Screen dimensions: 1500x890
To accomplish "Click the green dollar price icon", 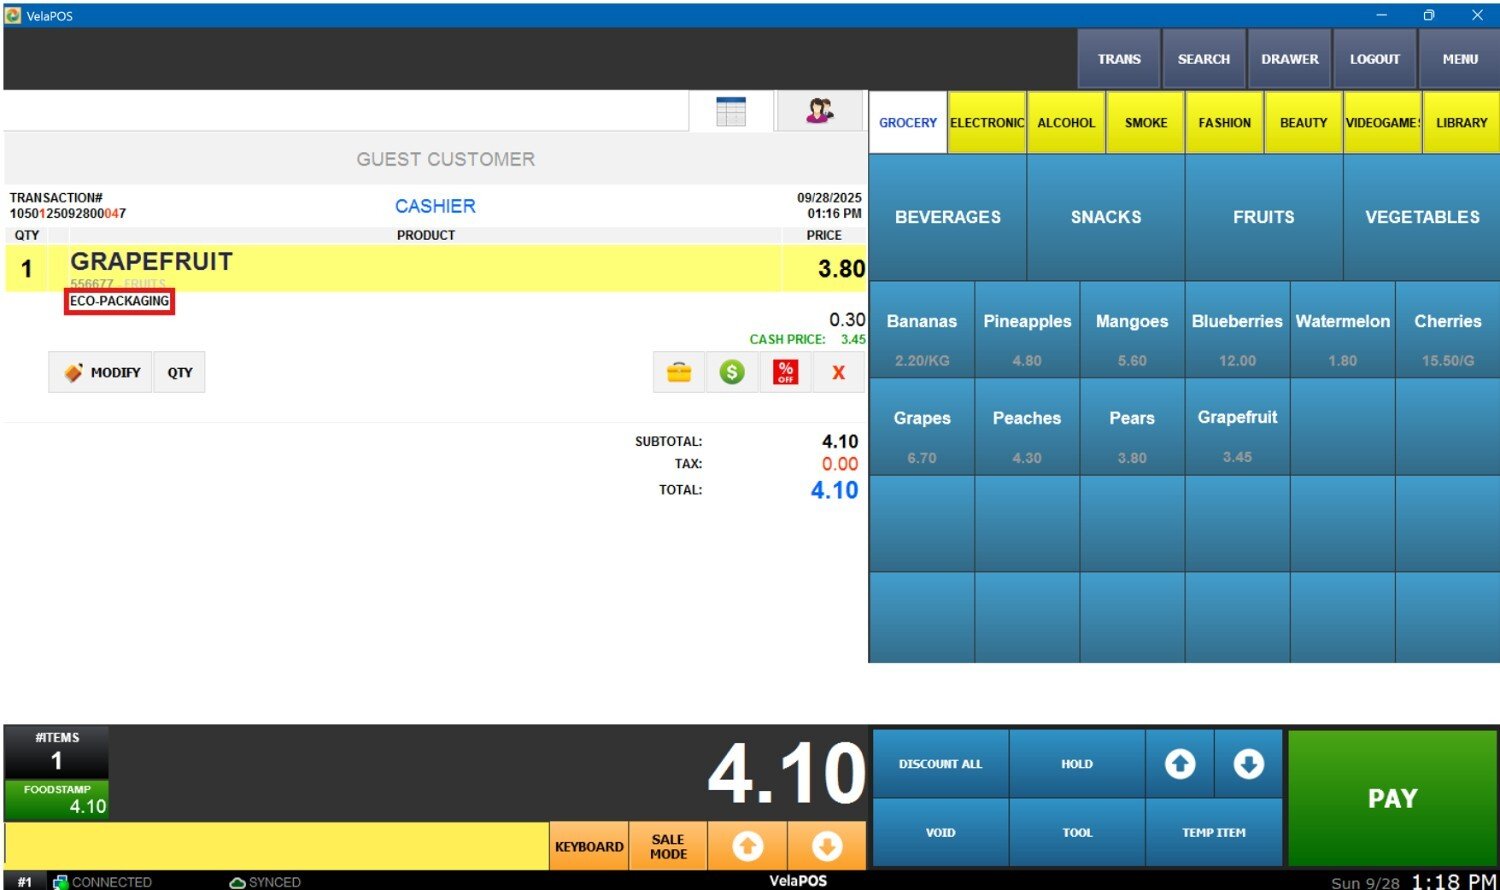I will [x=732, y=373].
